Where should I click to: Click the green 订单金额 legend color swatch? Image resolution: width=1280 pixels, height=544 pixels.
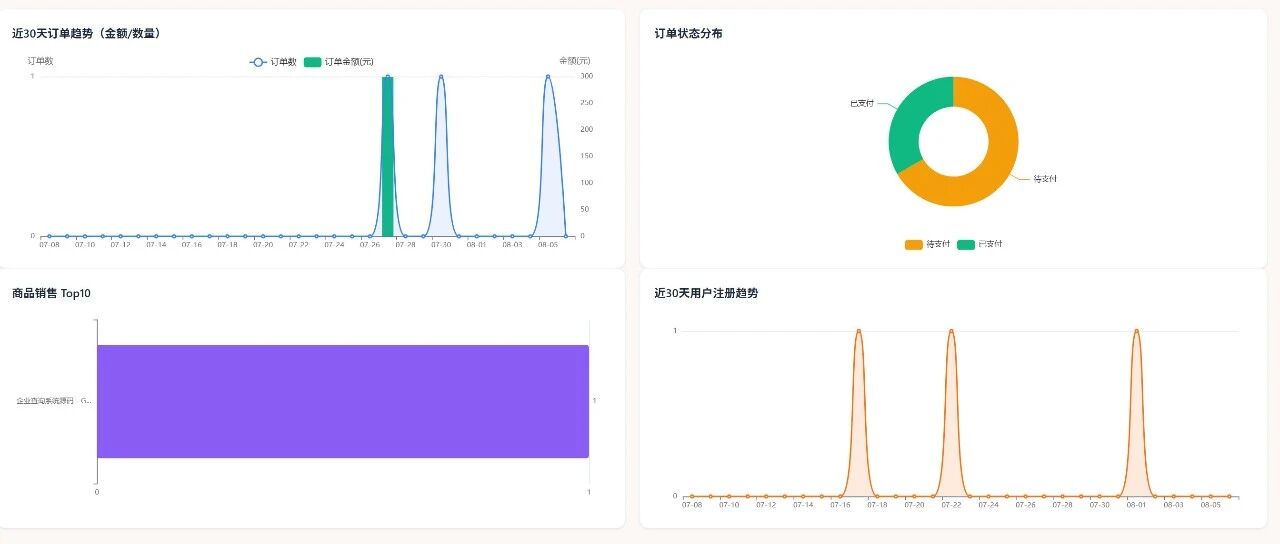click(x=312, y=62)
